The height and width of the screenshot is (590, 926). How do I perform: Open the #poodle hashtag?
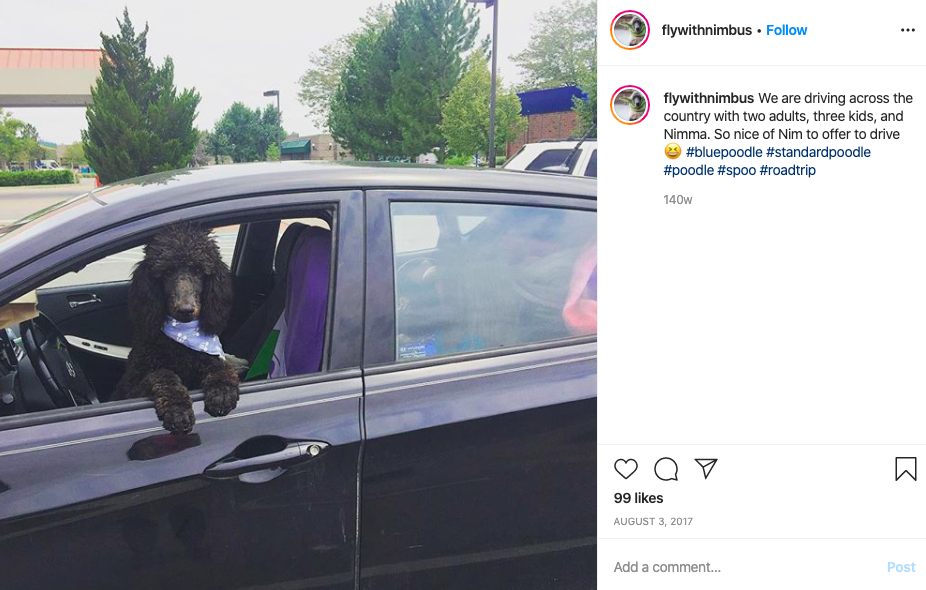[689, 170]
